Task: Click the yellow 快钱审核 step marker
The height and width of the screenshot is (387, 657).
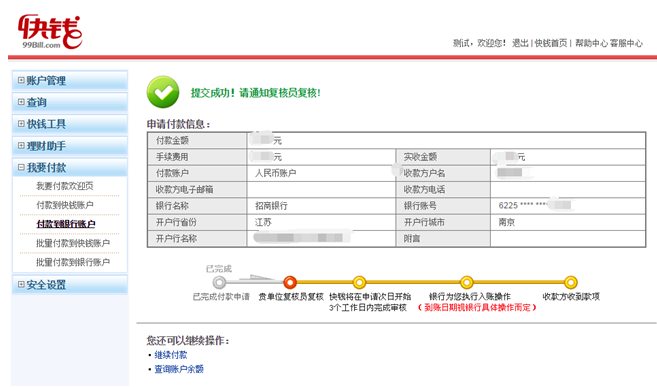Action: pos(359,283)
